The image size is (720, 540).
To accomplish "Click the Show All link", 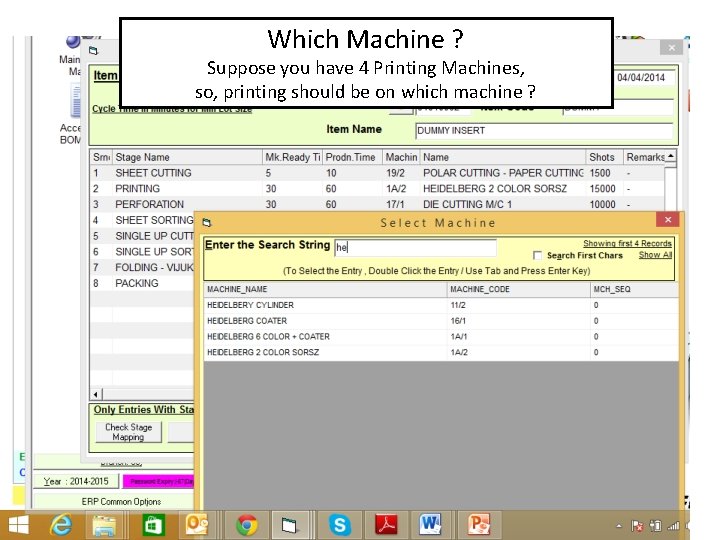I will tap(655, 255).
